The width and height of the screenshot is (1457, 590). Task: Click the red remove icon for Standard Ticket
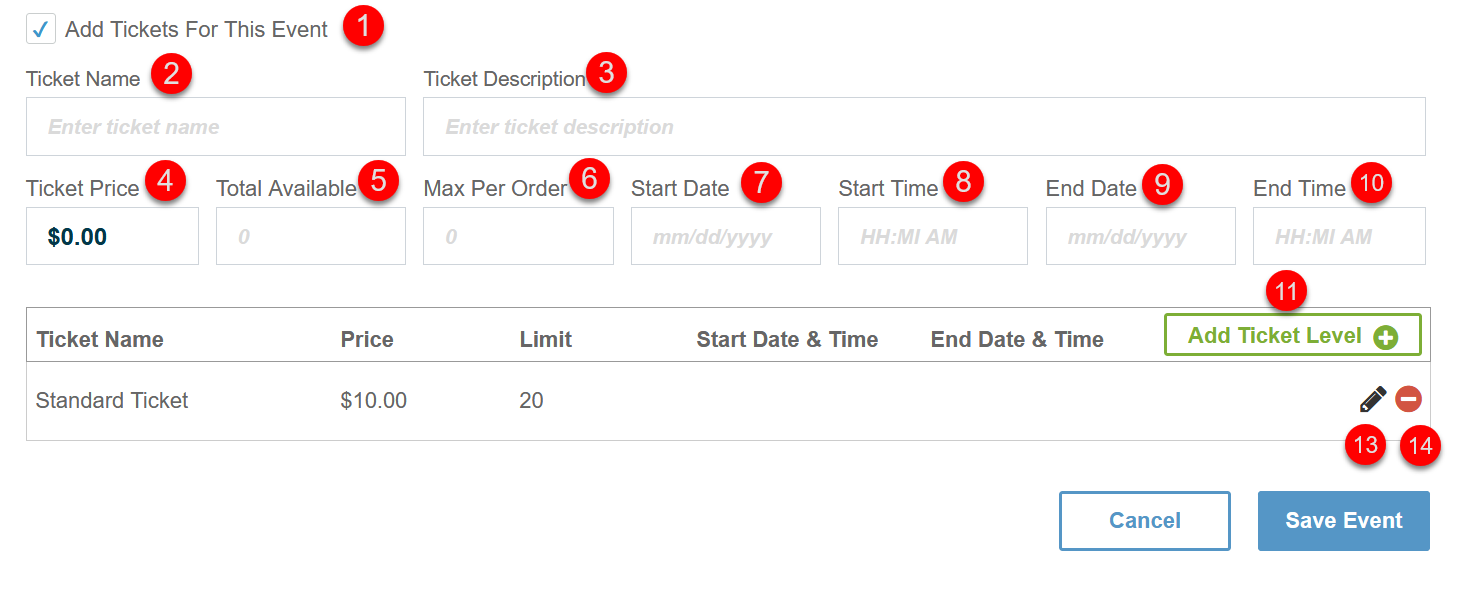1408,399
